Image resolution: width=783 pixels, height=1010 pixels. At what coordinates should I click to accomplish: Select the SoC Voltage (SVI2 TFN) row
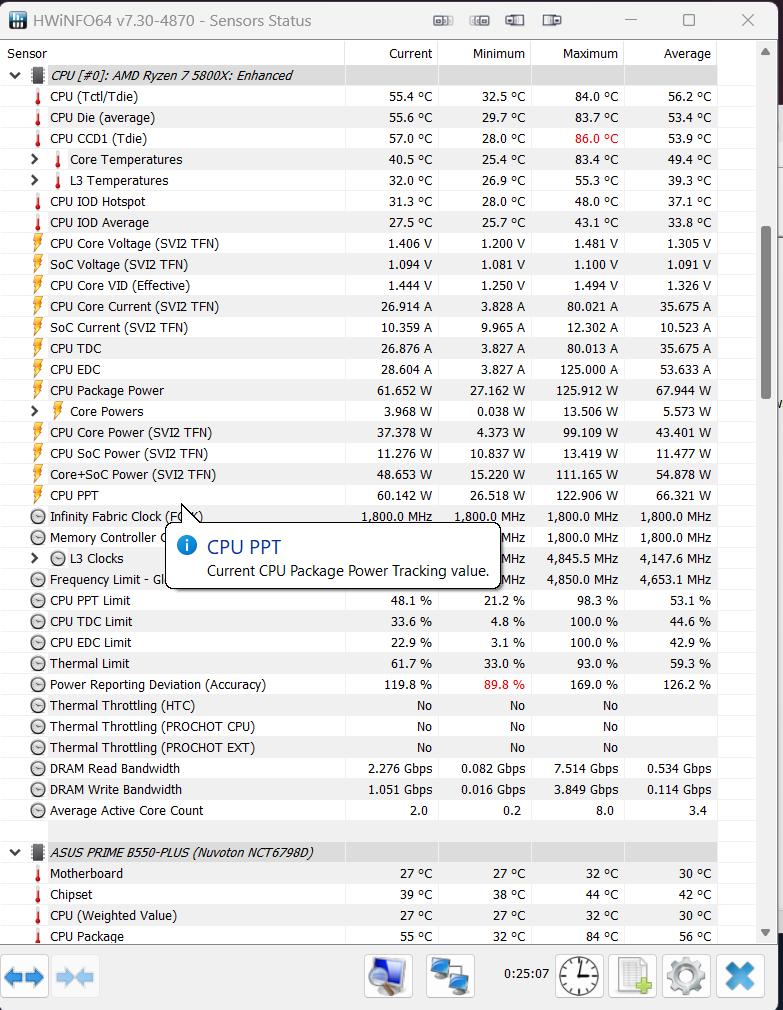click(x=359, y=265)
